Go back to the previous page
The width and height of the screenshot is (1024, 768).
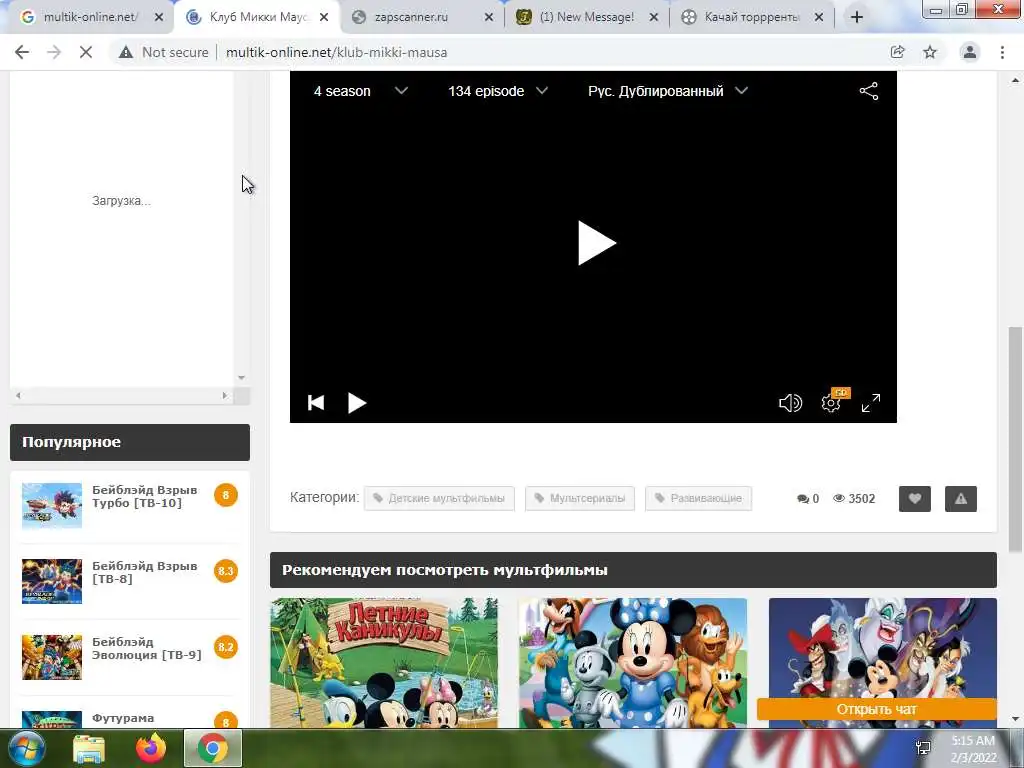[22, 52]
